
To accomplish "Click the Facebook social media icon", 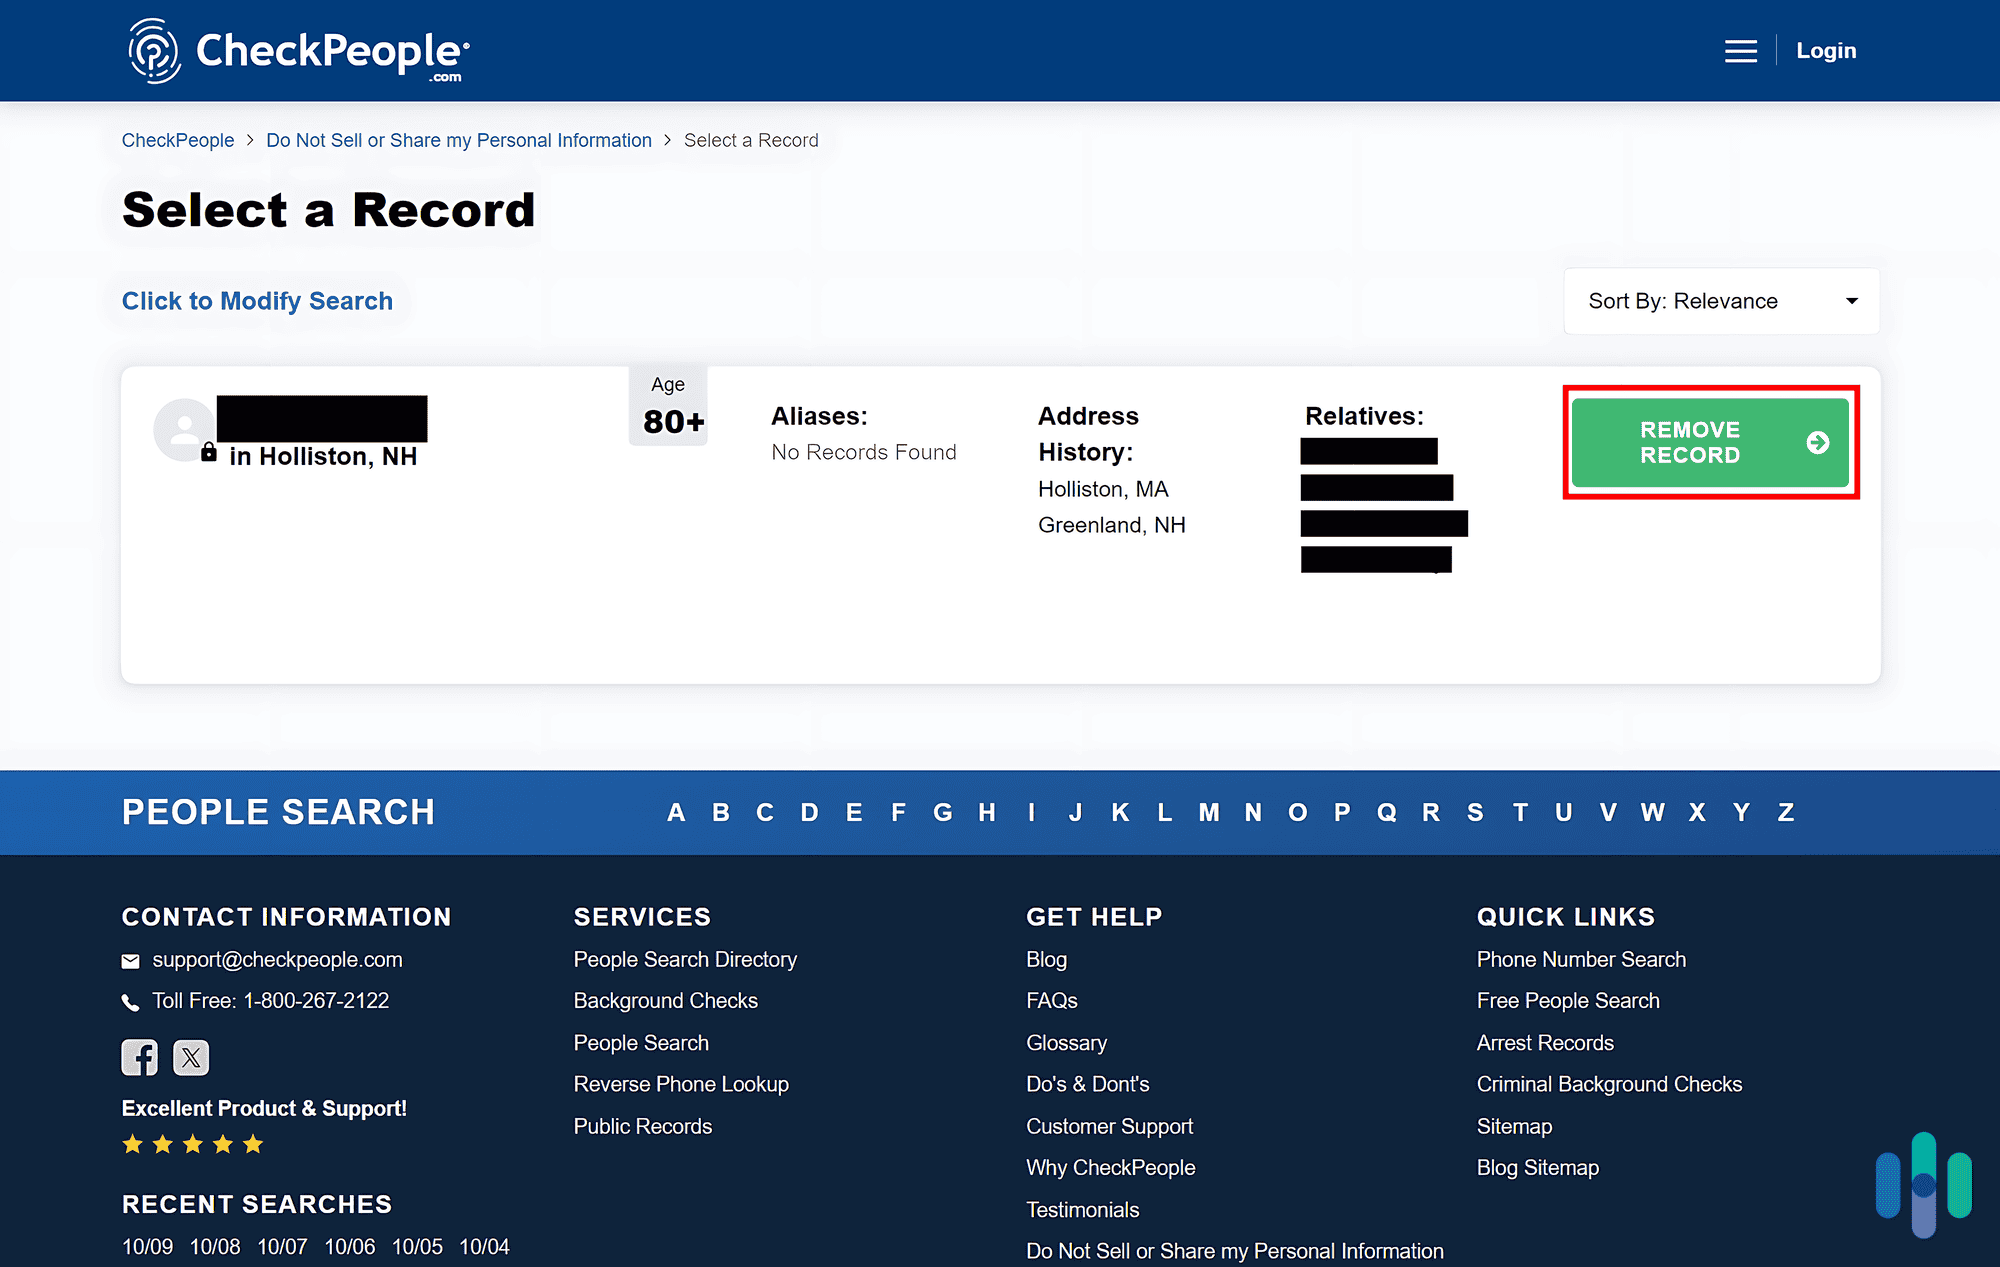I will pos(140,1056).
